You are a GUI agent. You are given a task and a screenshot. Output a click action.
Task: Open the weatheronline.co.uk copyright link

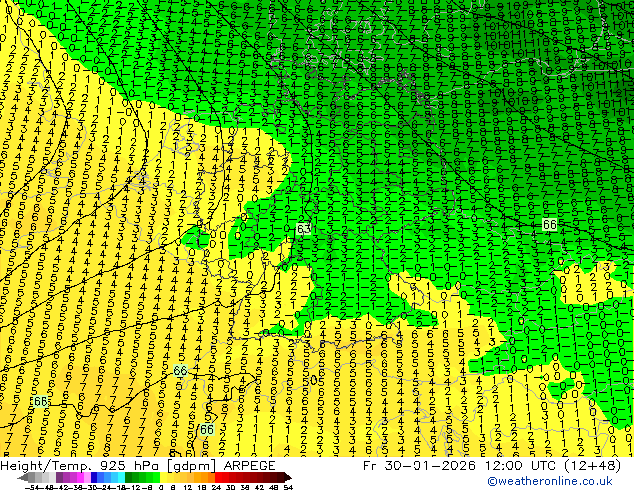(x=550, y=481)
